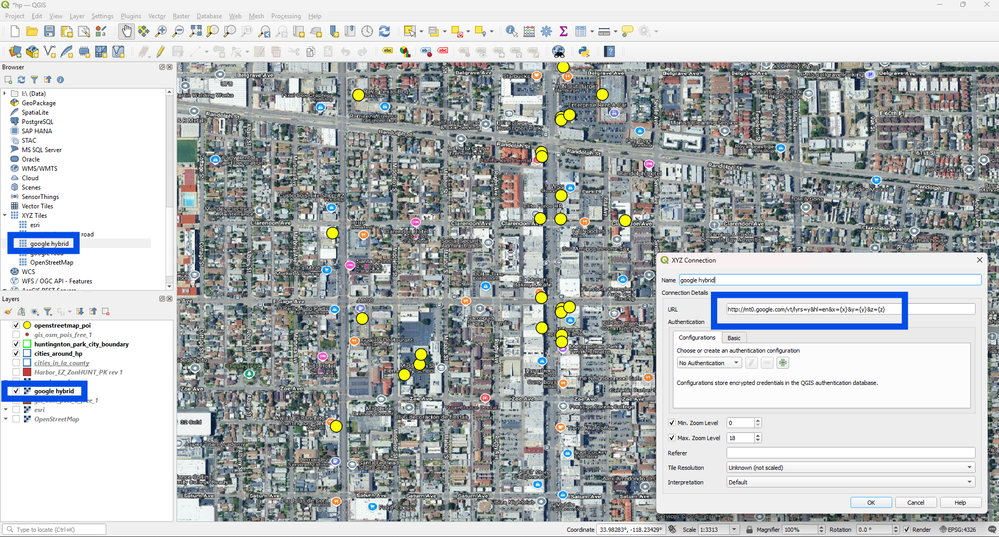Image resolution: width=999 pixels, height=537 pixels.
Task: Expand the Tile Resolution dropdown
Action: click(850, 467)
